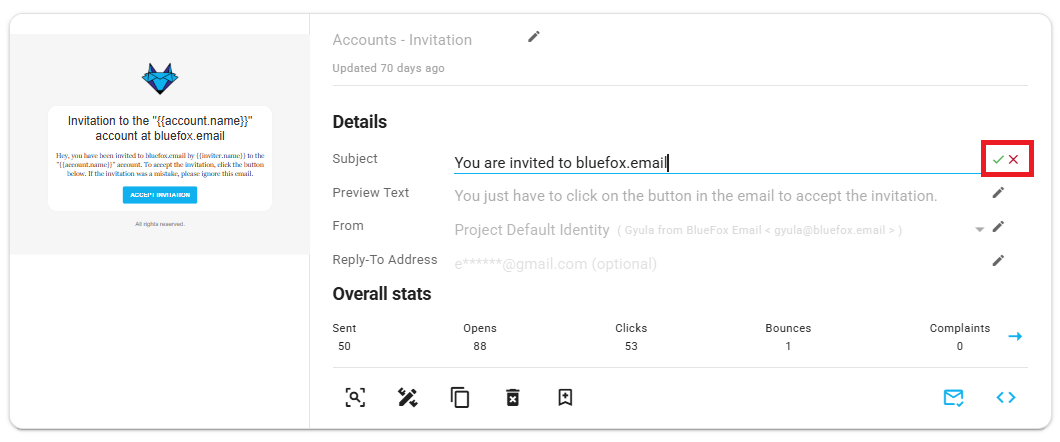The width and height of the screenshot is (1060, 442).
Task: Click the Sent value 50
Action: click(344, 346)
